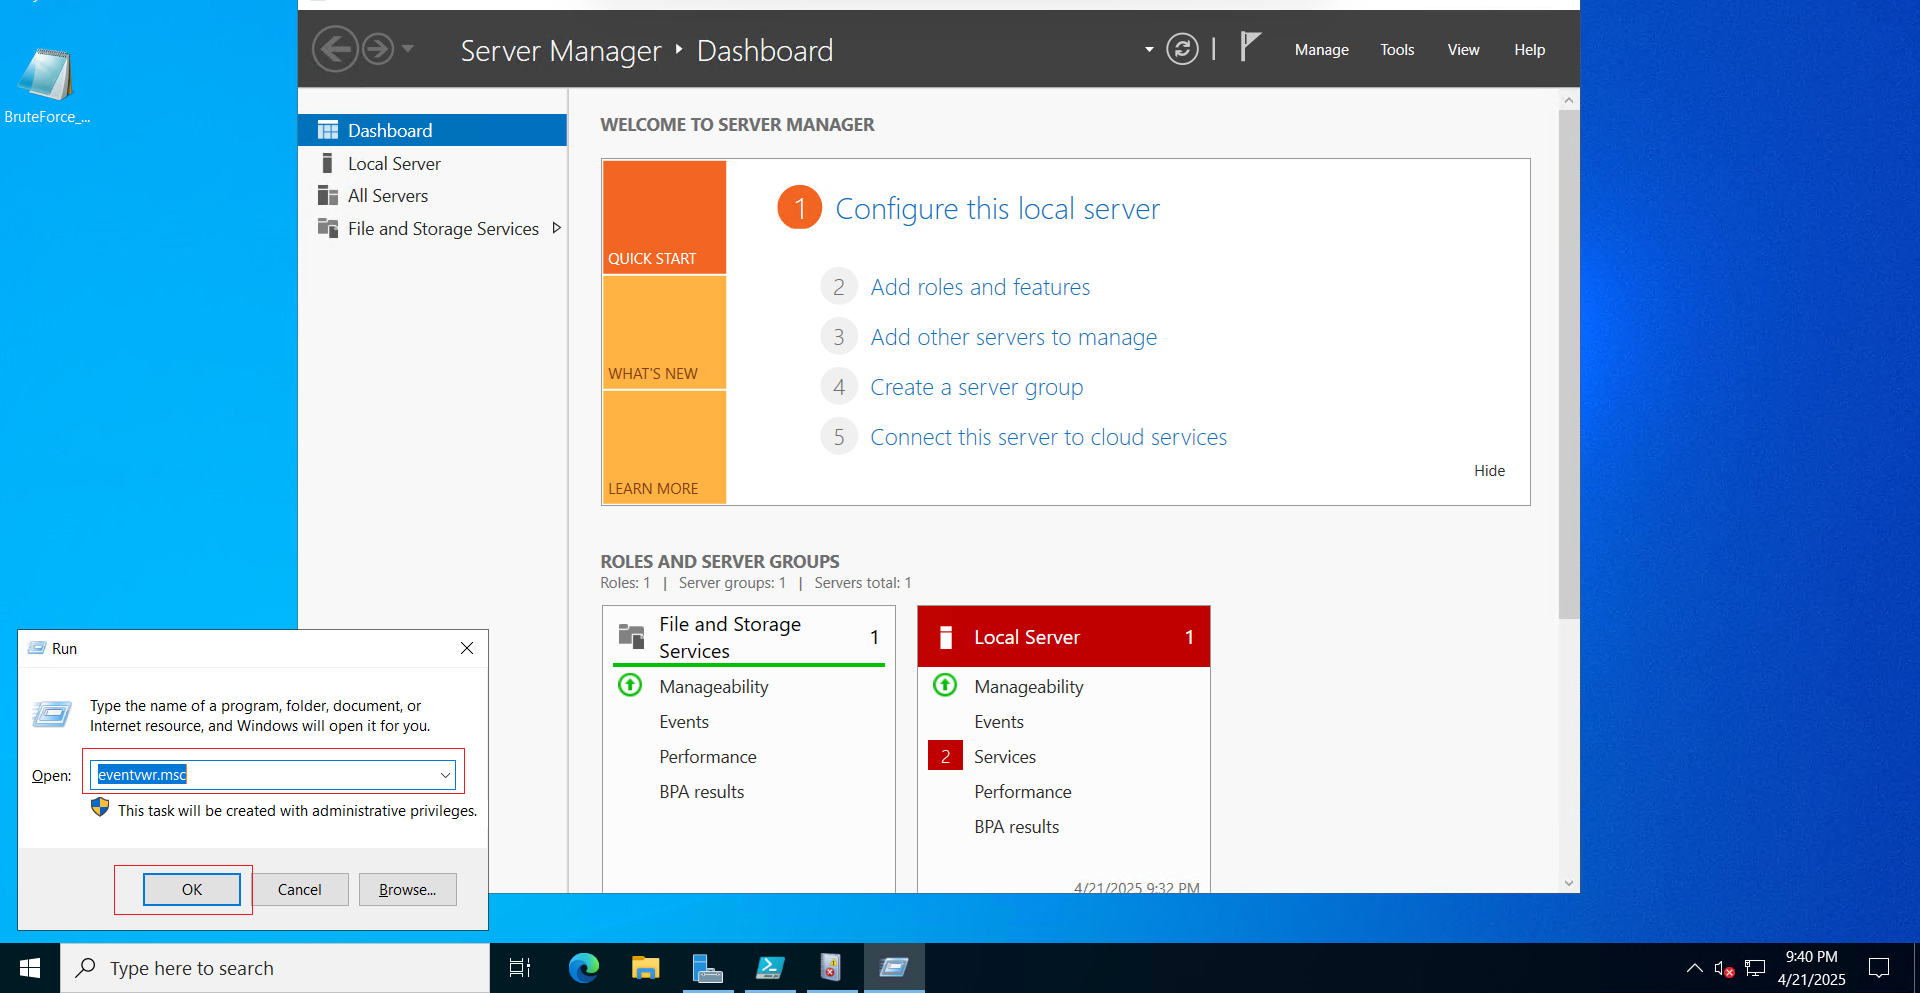Click Manageability status icon in File and Storage tile
1920x993 pixels.
(x=630, y=686)
